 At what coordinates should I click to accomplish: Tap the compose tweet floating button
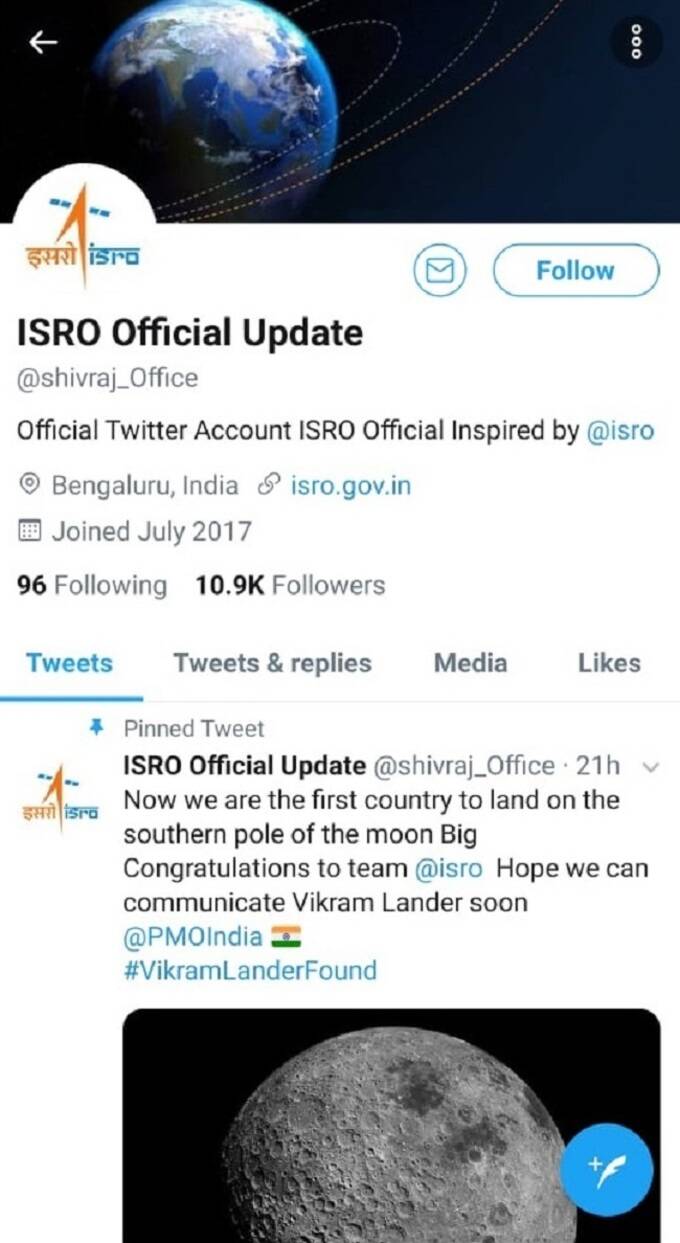[x=606, y=1169]
